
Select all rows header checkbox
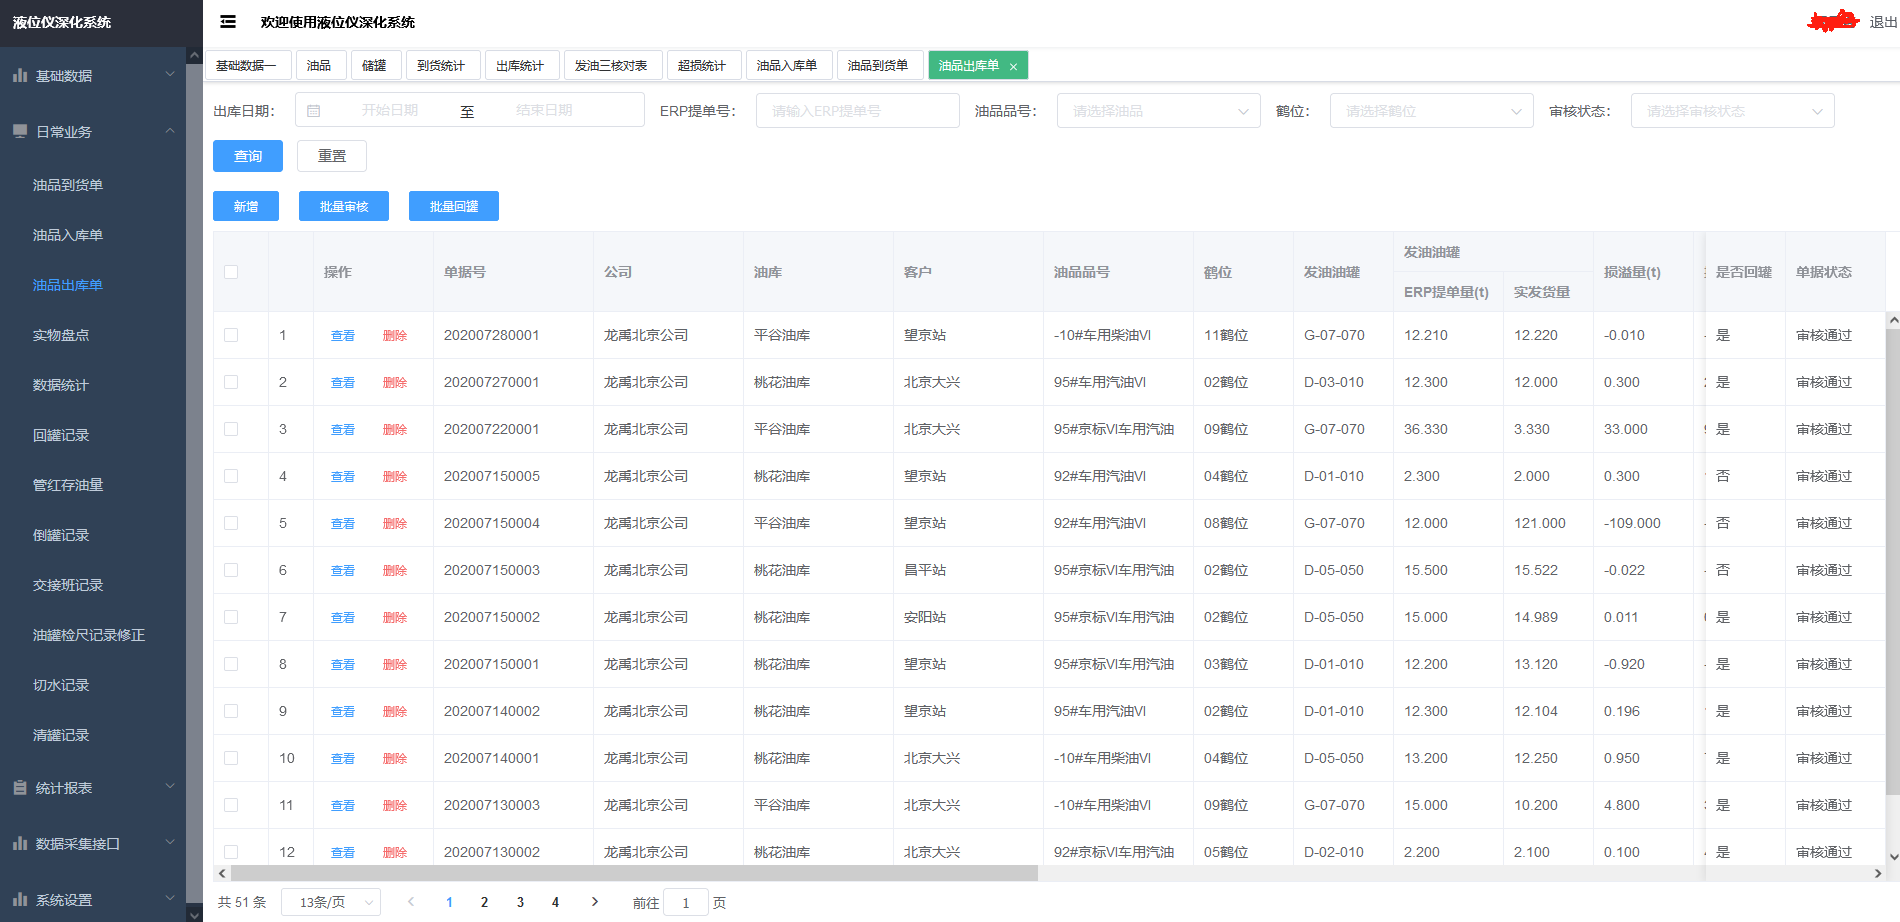[x=231, y=272]
